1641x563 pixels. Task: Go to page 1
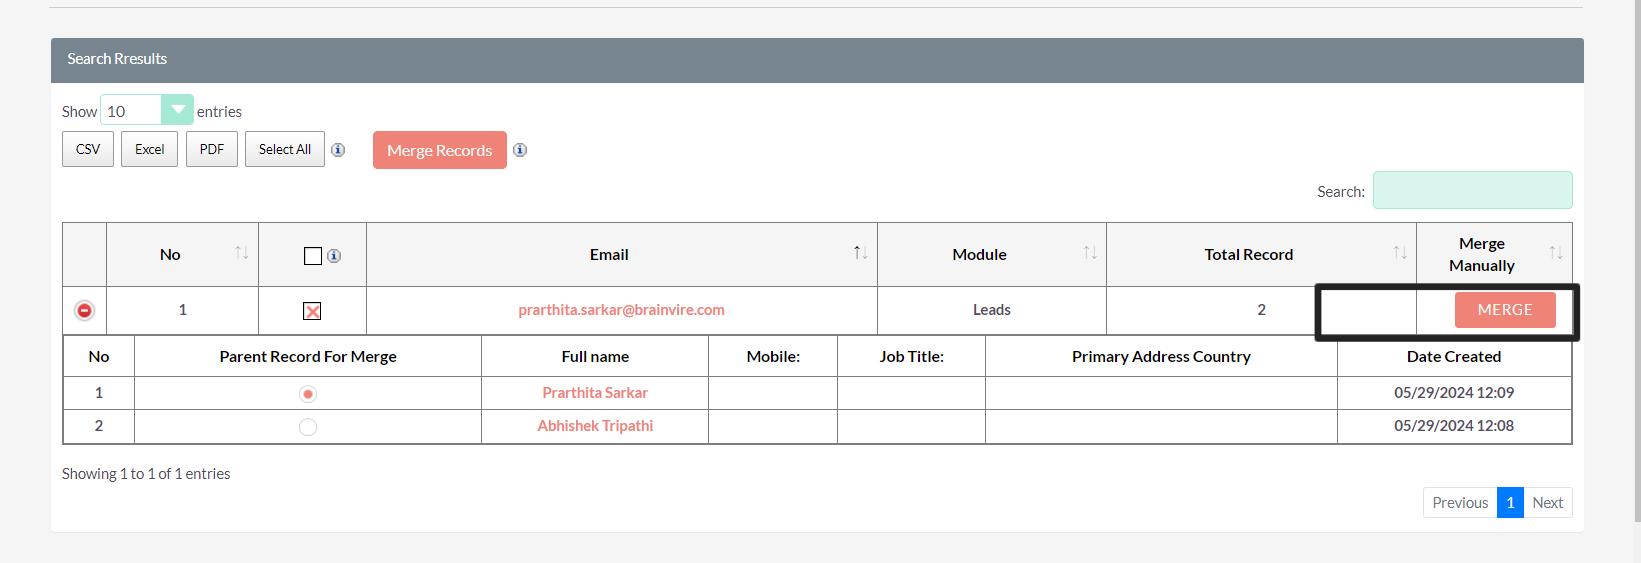point(1510,502)
